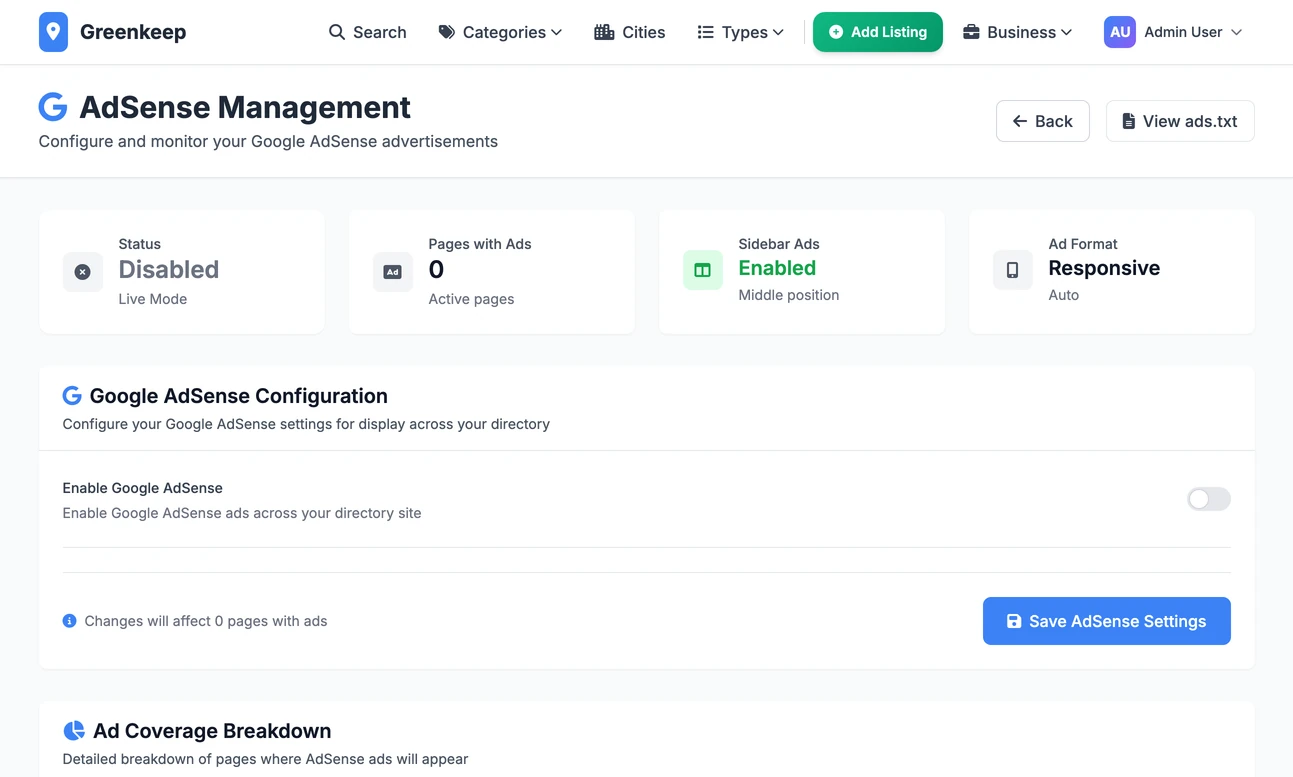Toggle the Enable Google AdSense switch
The height and width of the screenshot is (777, 1293).
pyautogui.click(x=1208, y=499)
